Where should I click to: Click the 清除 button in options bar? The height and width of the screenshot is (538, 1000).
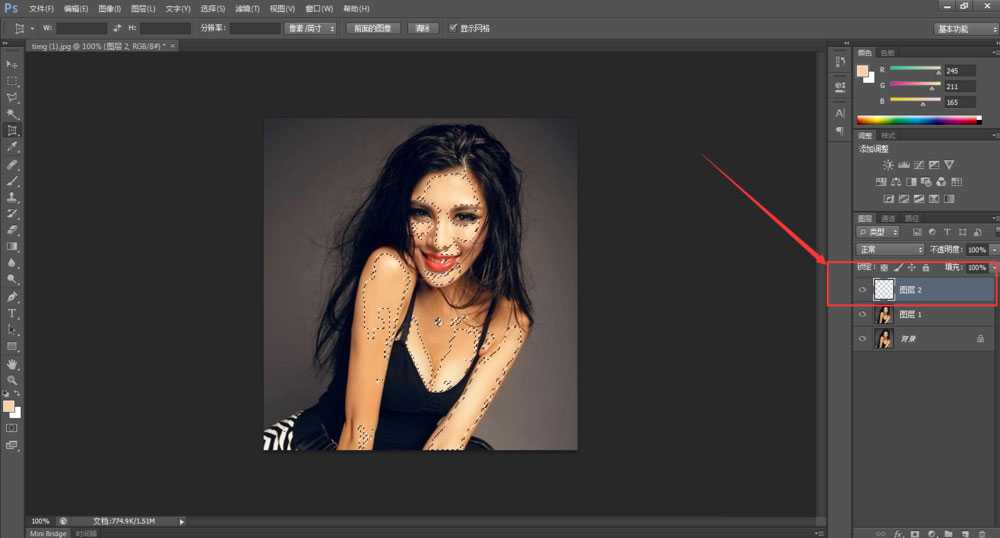422,29
